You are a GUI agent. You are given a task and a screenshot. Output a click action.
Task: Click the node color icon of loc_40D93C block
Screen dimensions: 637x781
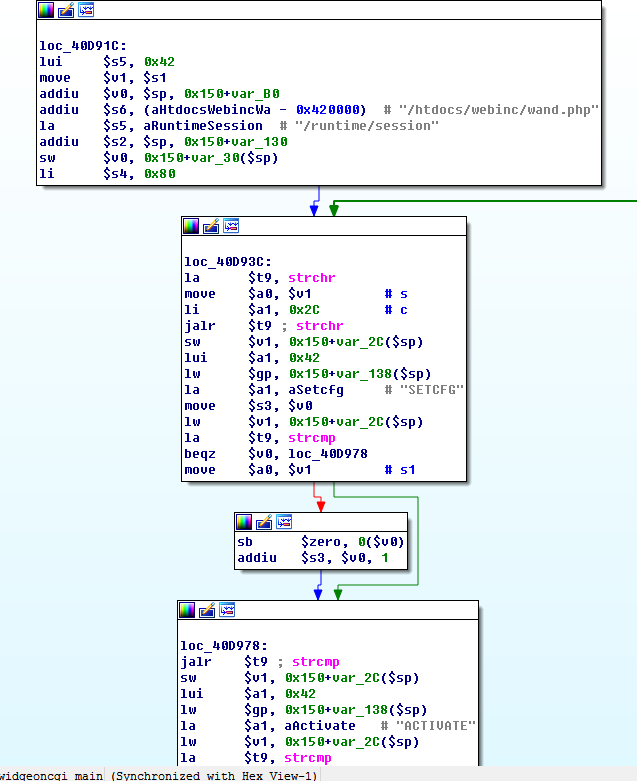[190, 226]
